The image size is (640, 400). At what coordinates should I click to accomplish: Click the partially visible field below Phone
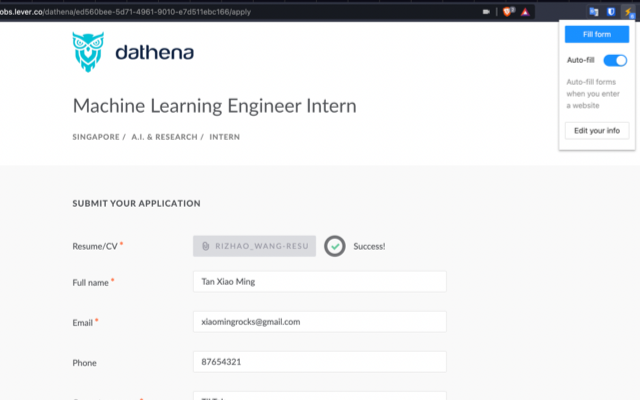pos(319,395)
